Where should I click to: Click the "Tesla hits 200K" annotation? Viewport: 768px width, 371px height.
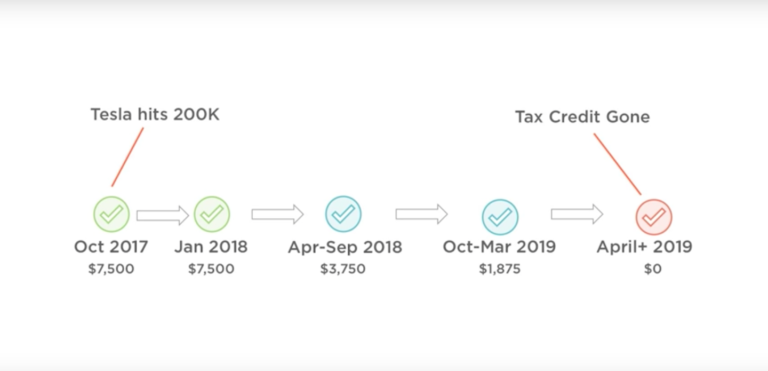(x=155, y=115)
